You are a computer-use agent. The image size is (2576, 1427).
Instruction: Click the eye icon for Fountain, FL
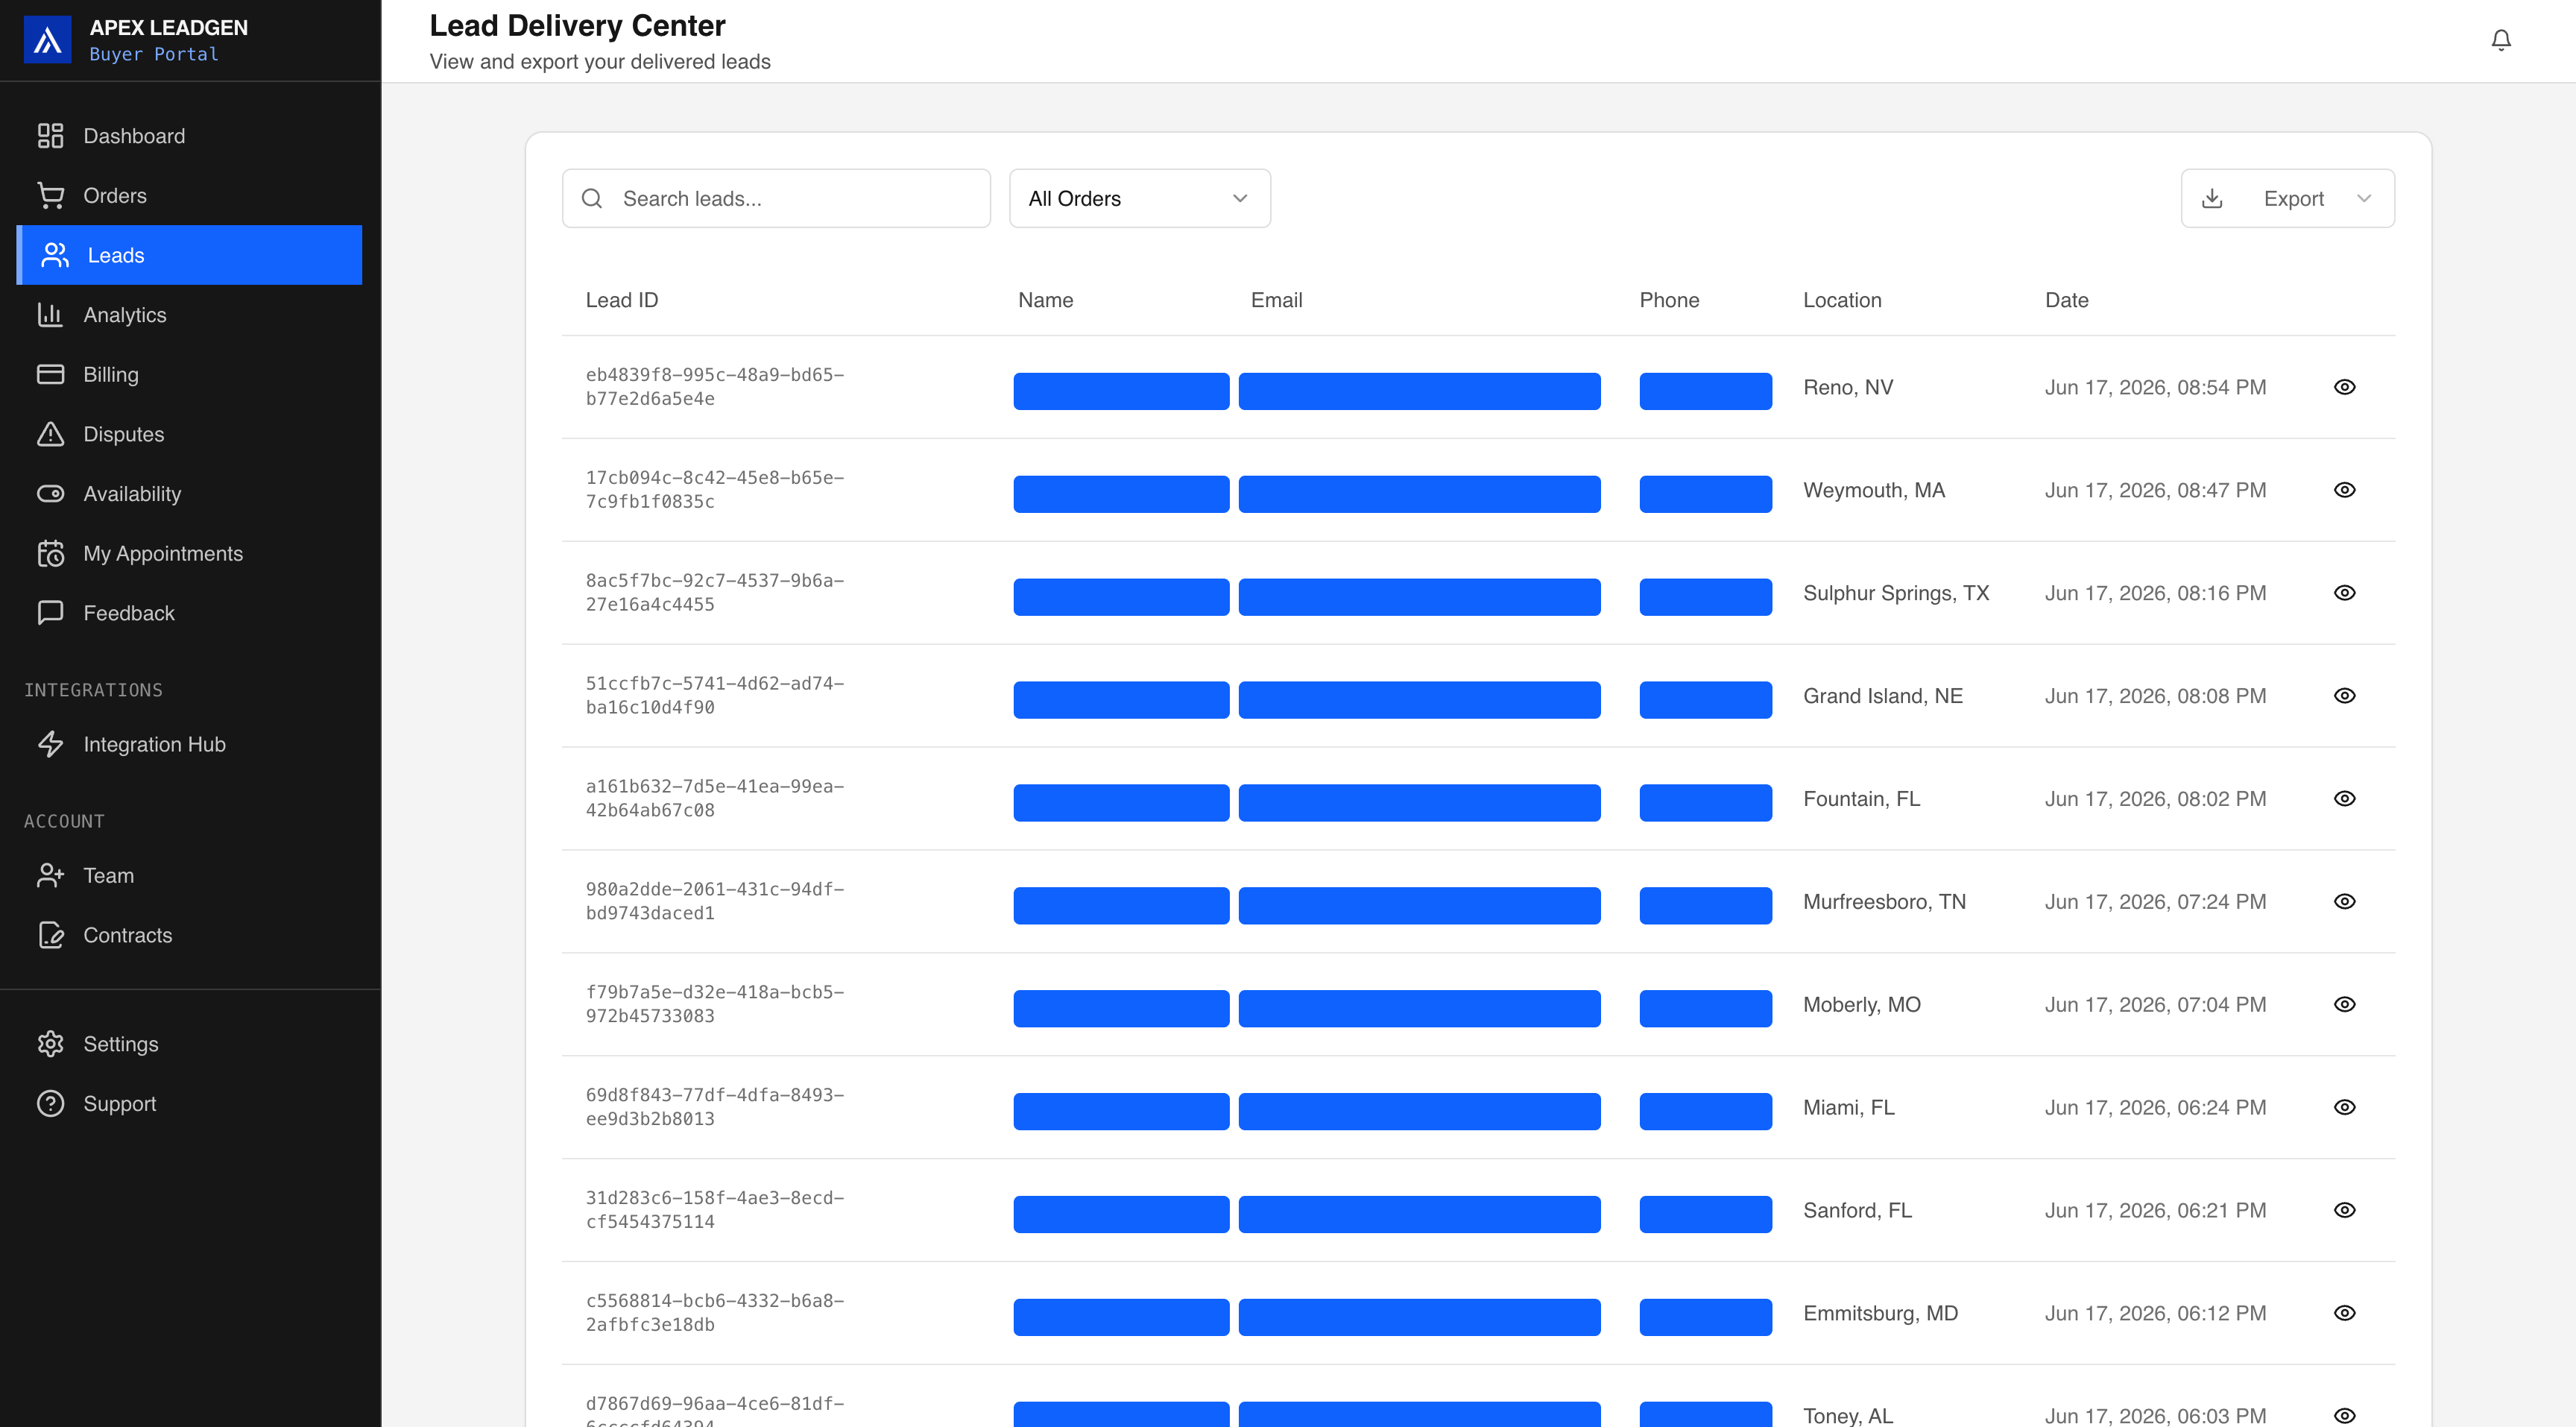click(x=2344, y=799)
